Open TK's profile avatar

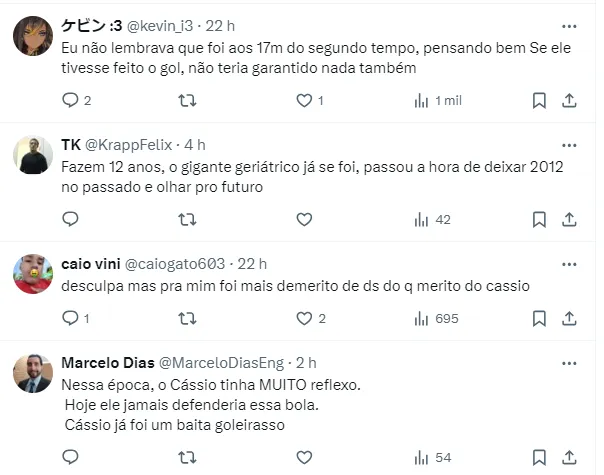pos(33,155)
